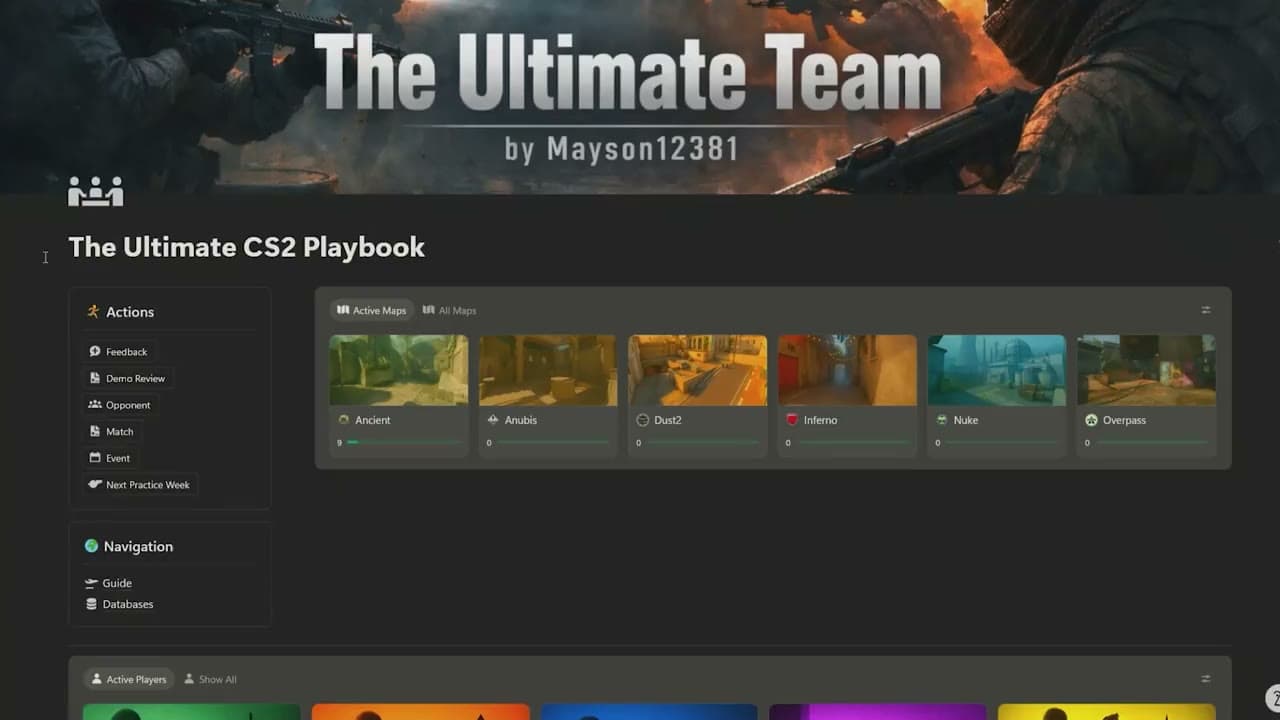Select the Active Players tab
The image size is (1280, 720).
point(129,679)
